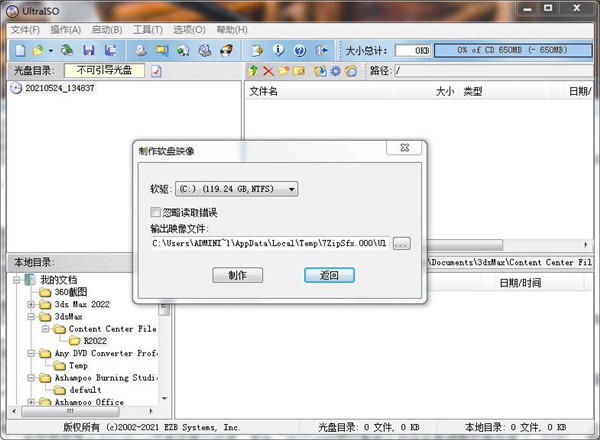Image resolution: width=600 pixels, height=440 pixels.
Task: Close the 制作软盘映像 dialog
Action: [x=404, y=147]
